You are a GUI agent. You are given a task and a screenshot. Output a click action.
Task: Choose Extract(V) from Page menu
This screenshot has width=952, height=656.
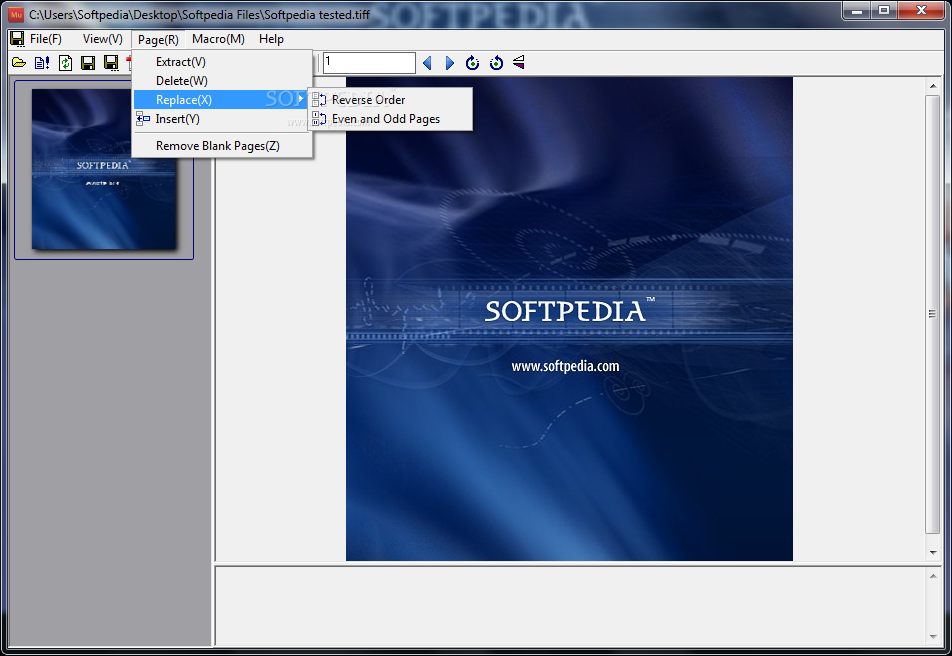(222, 62)
